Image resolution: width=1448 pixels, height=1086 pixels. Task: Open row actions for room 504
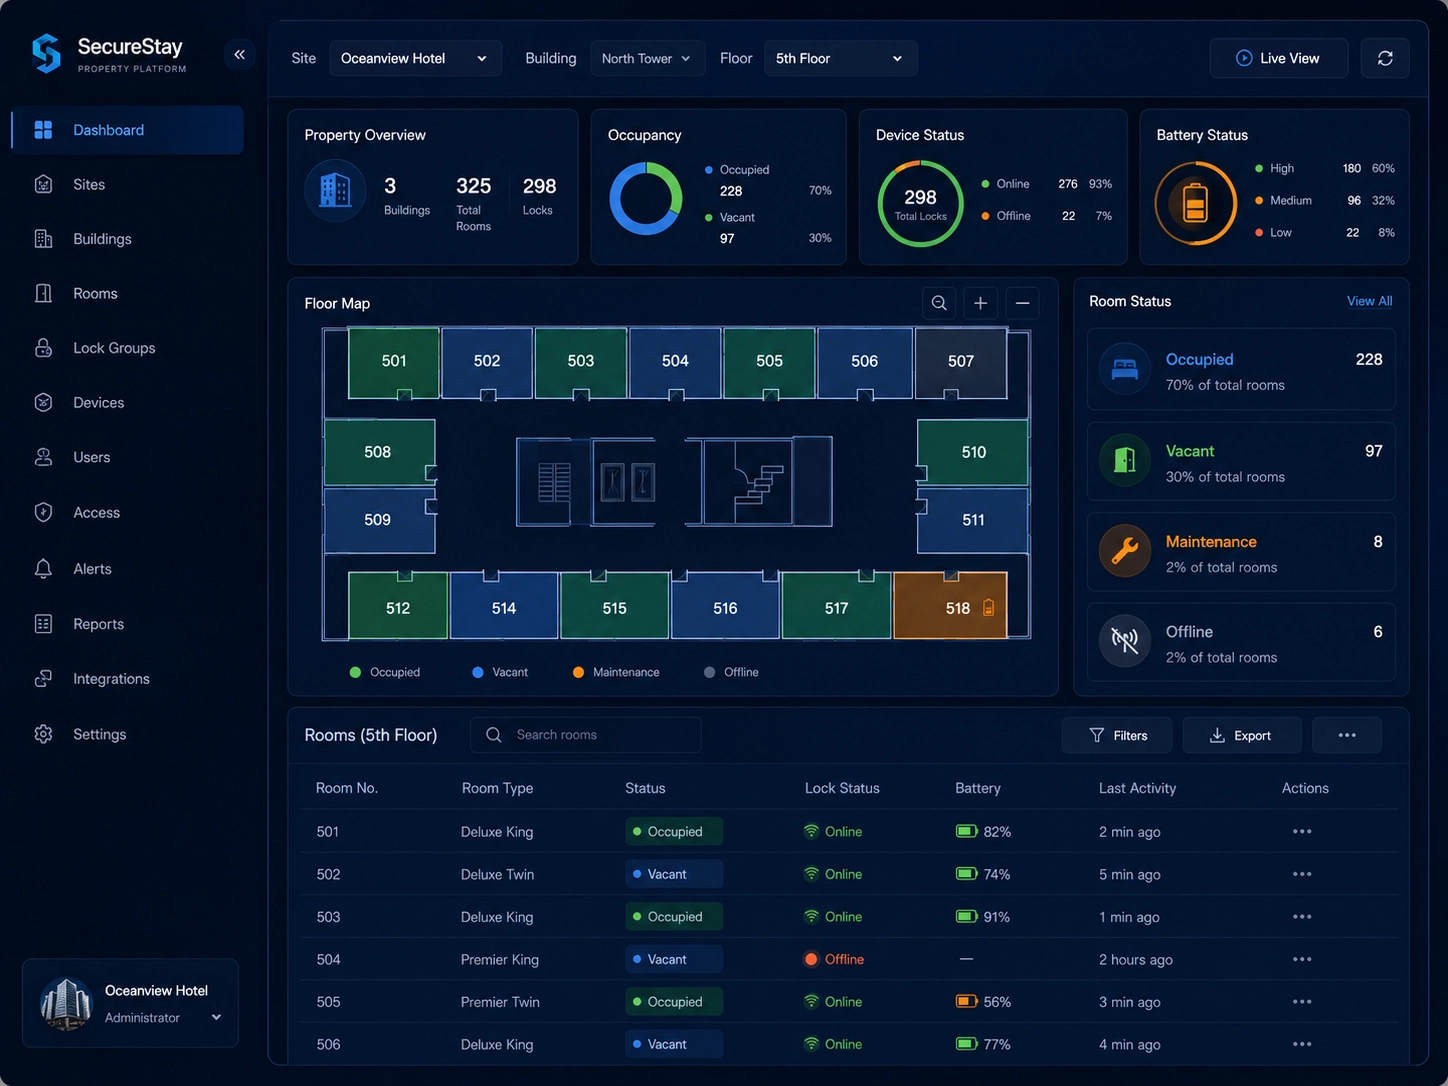(1302, 959)
